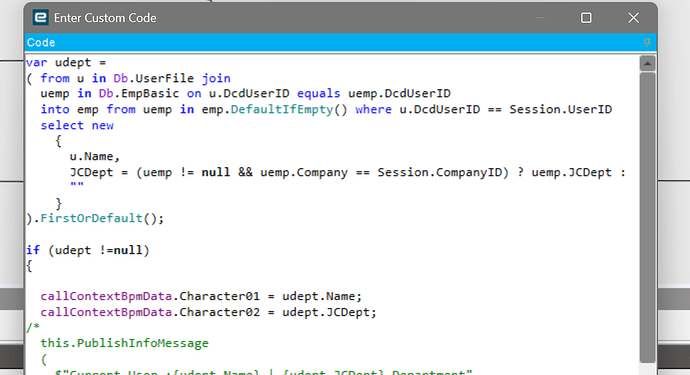Toggle the pin icon on the Code panel header

[647, 42]
